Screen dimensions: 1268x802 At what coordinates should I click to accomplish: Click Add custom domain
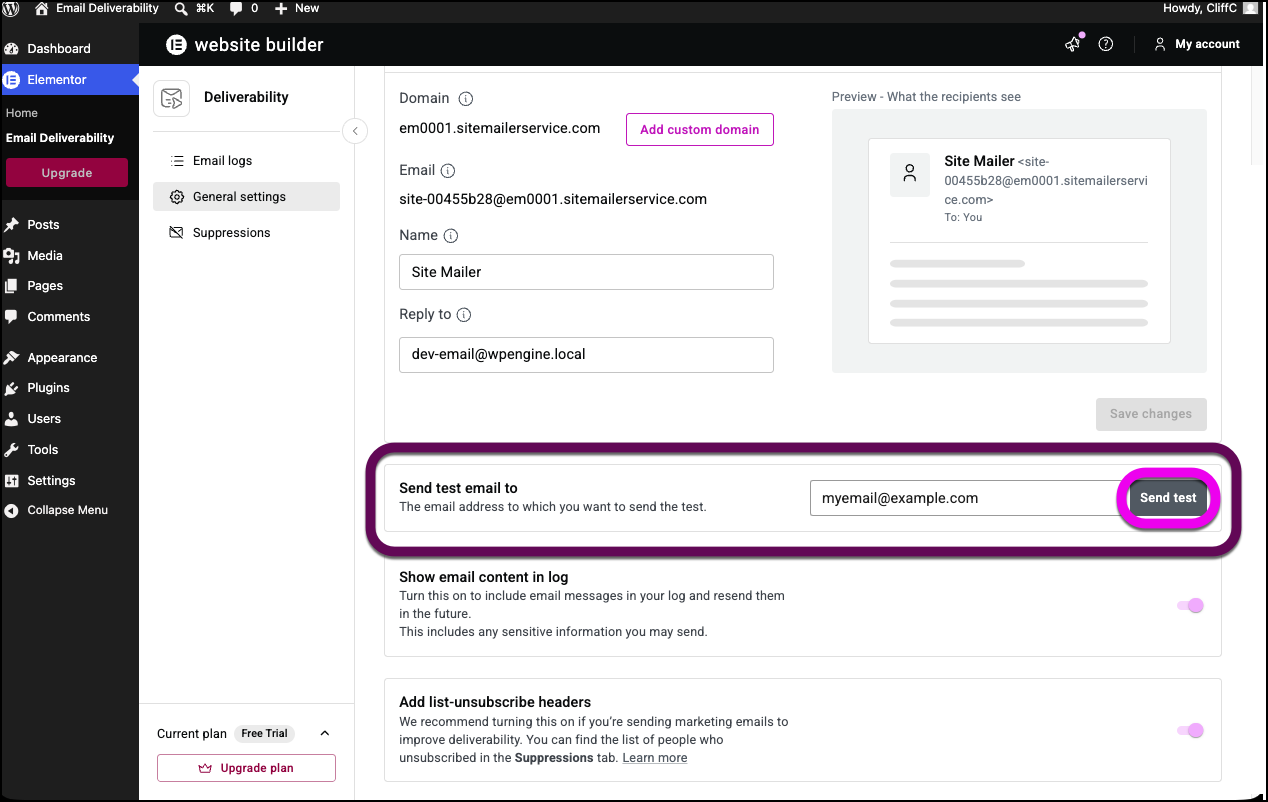pyautogui.click(x=700, y=130)
